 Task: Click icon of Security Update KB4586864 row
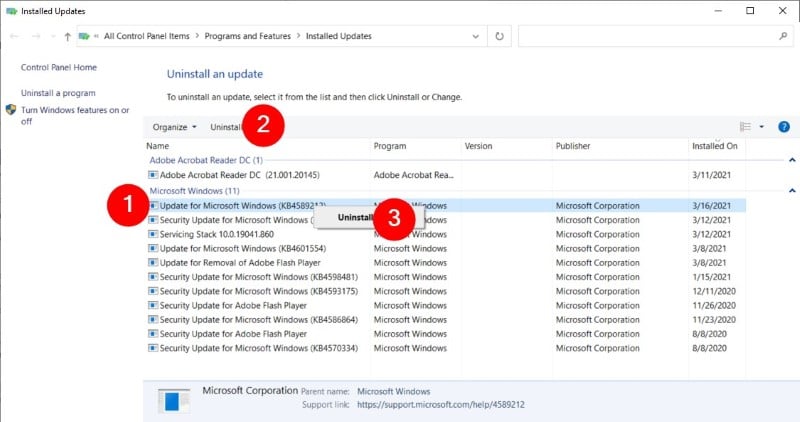pyautogui.click(x=153, y=320)
